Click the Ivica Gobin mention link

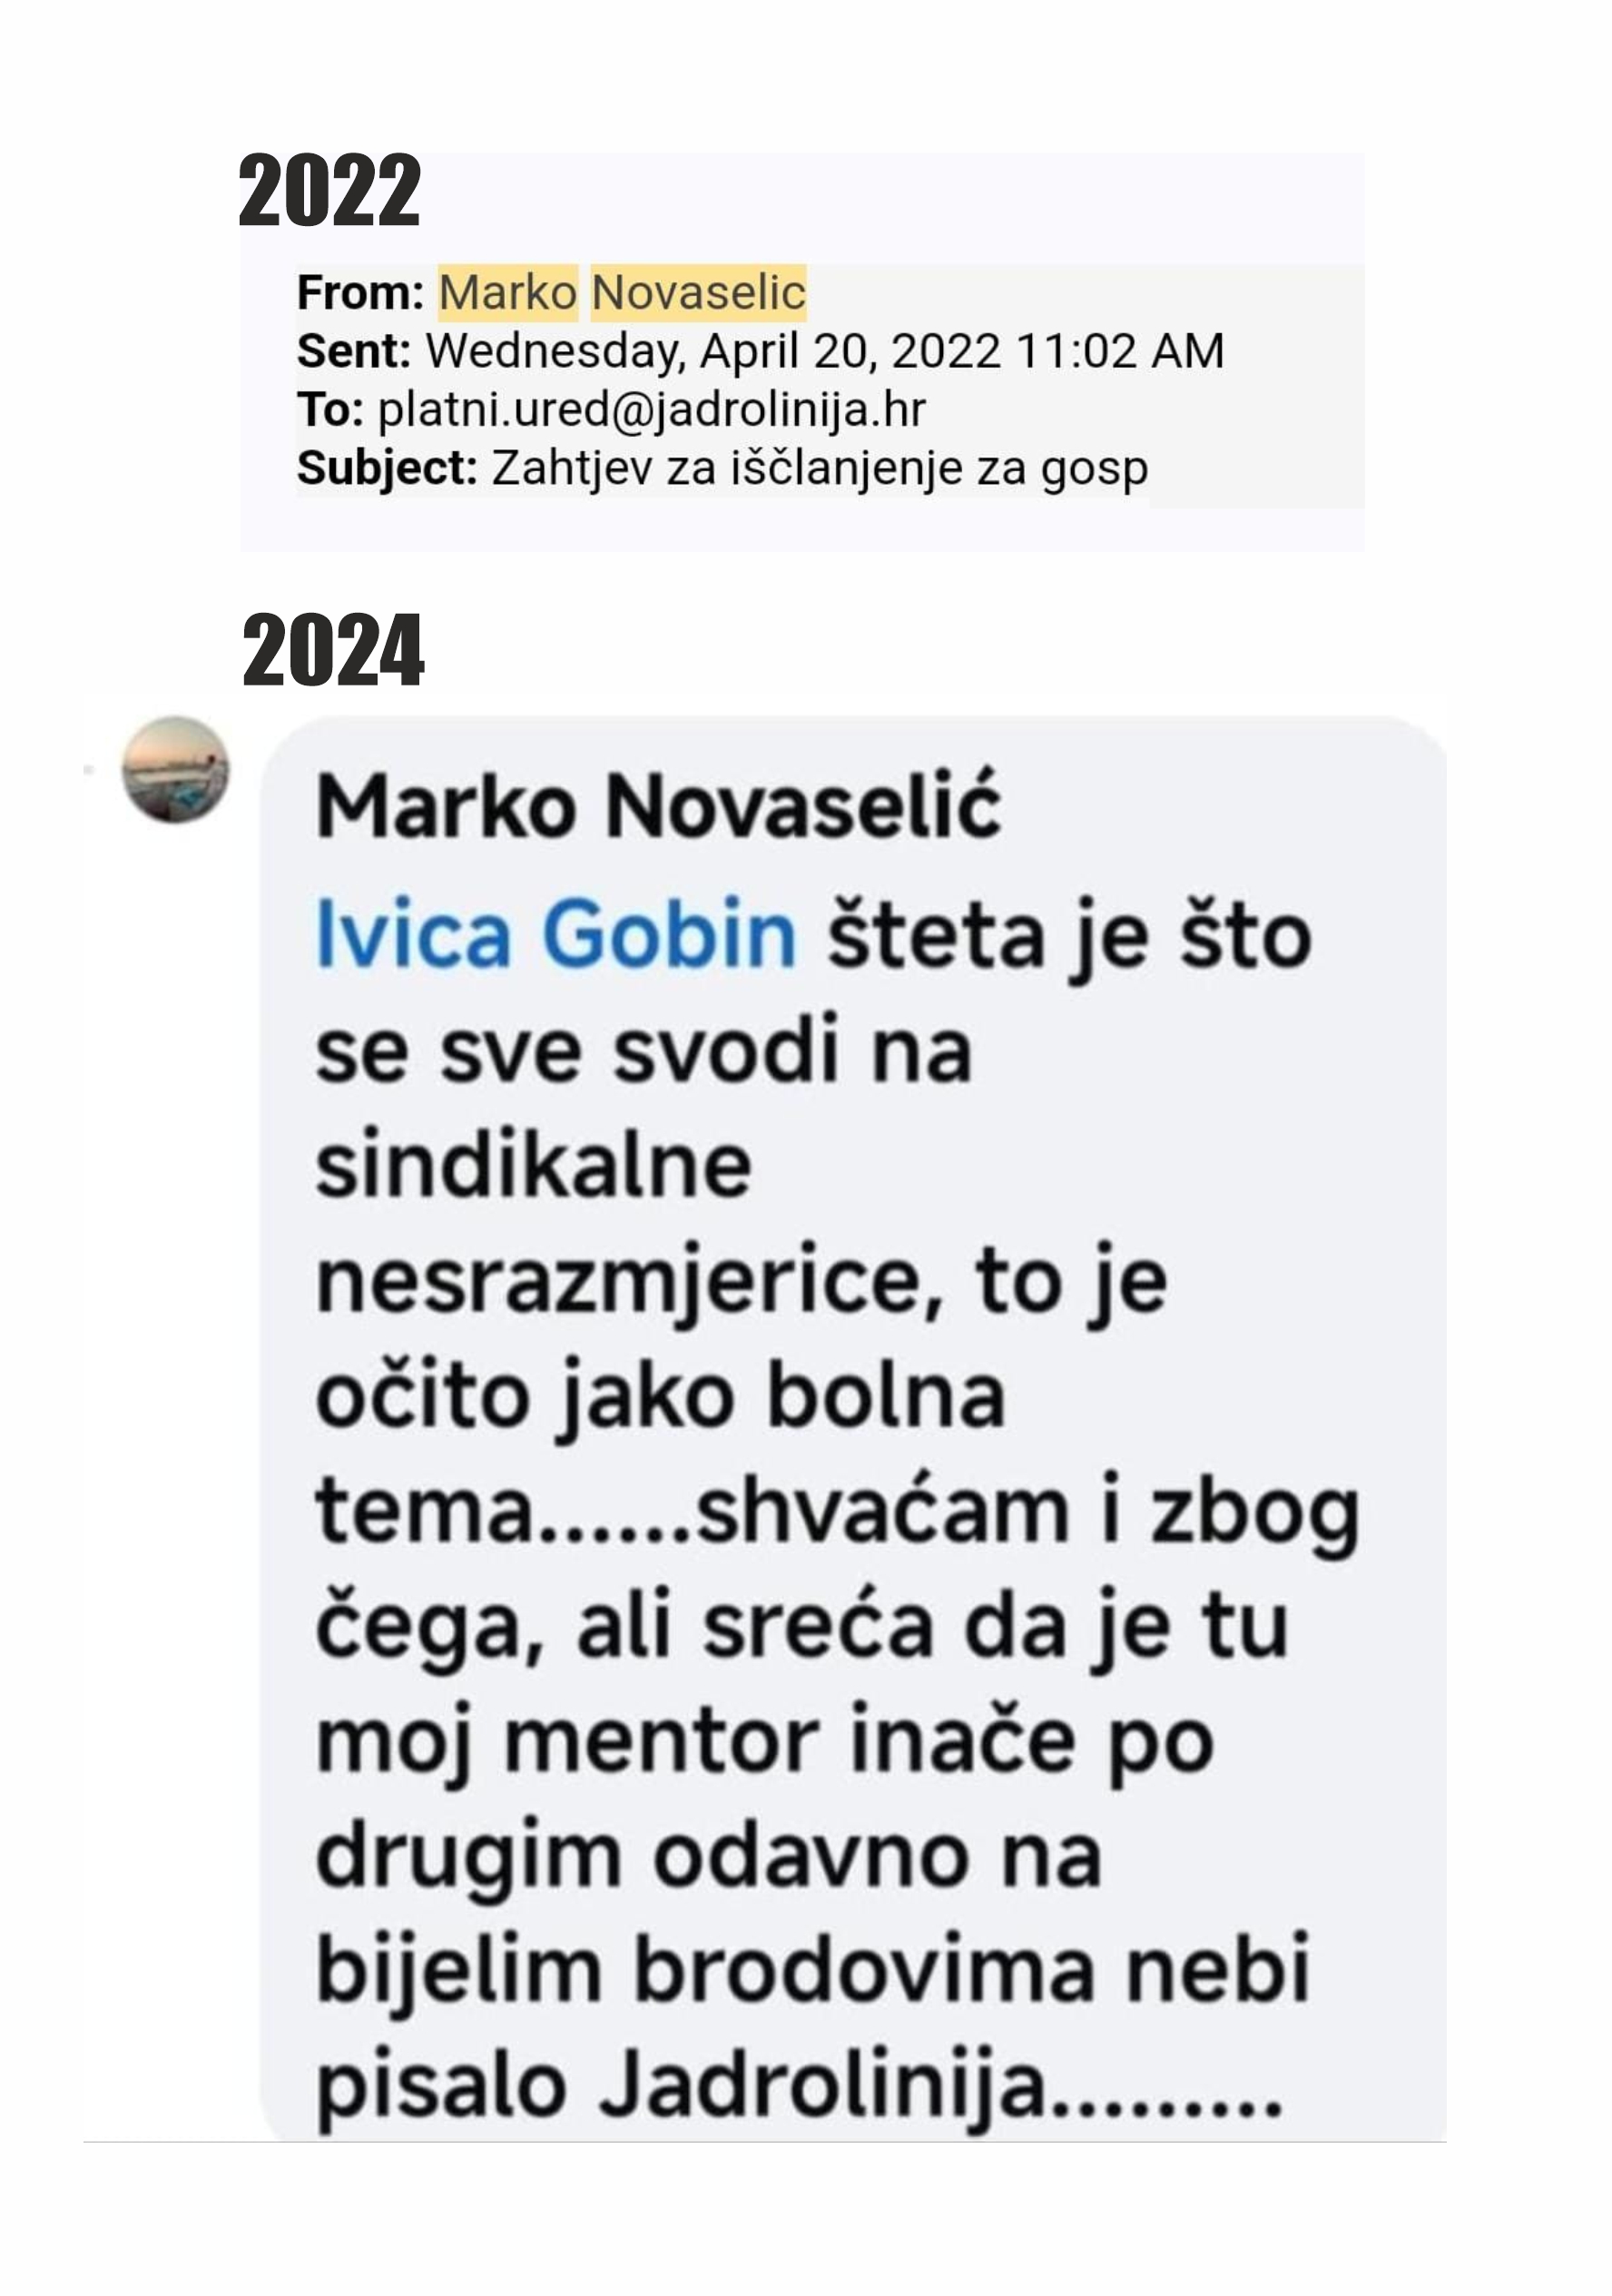coord(556,934)
